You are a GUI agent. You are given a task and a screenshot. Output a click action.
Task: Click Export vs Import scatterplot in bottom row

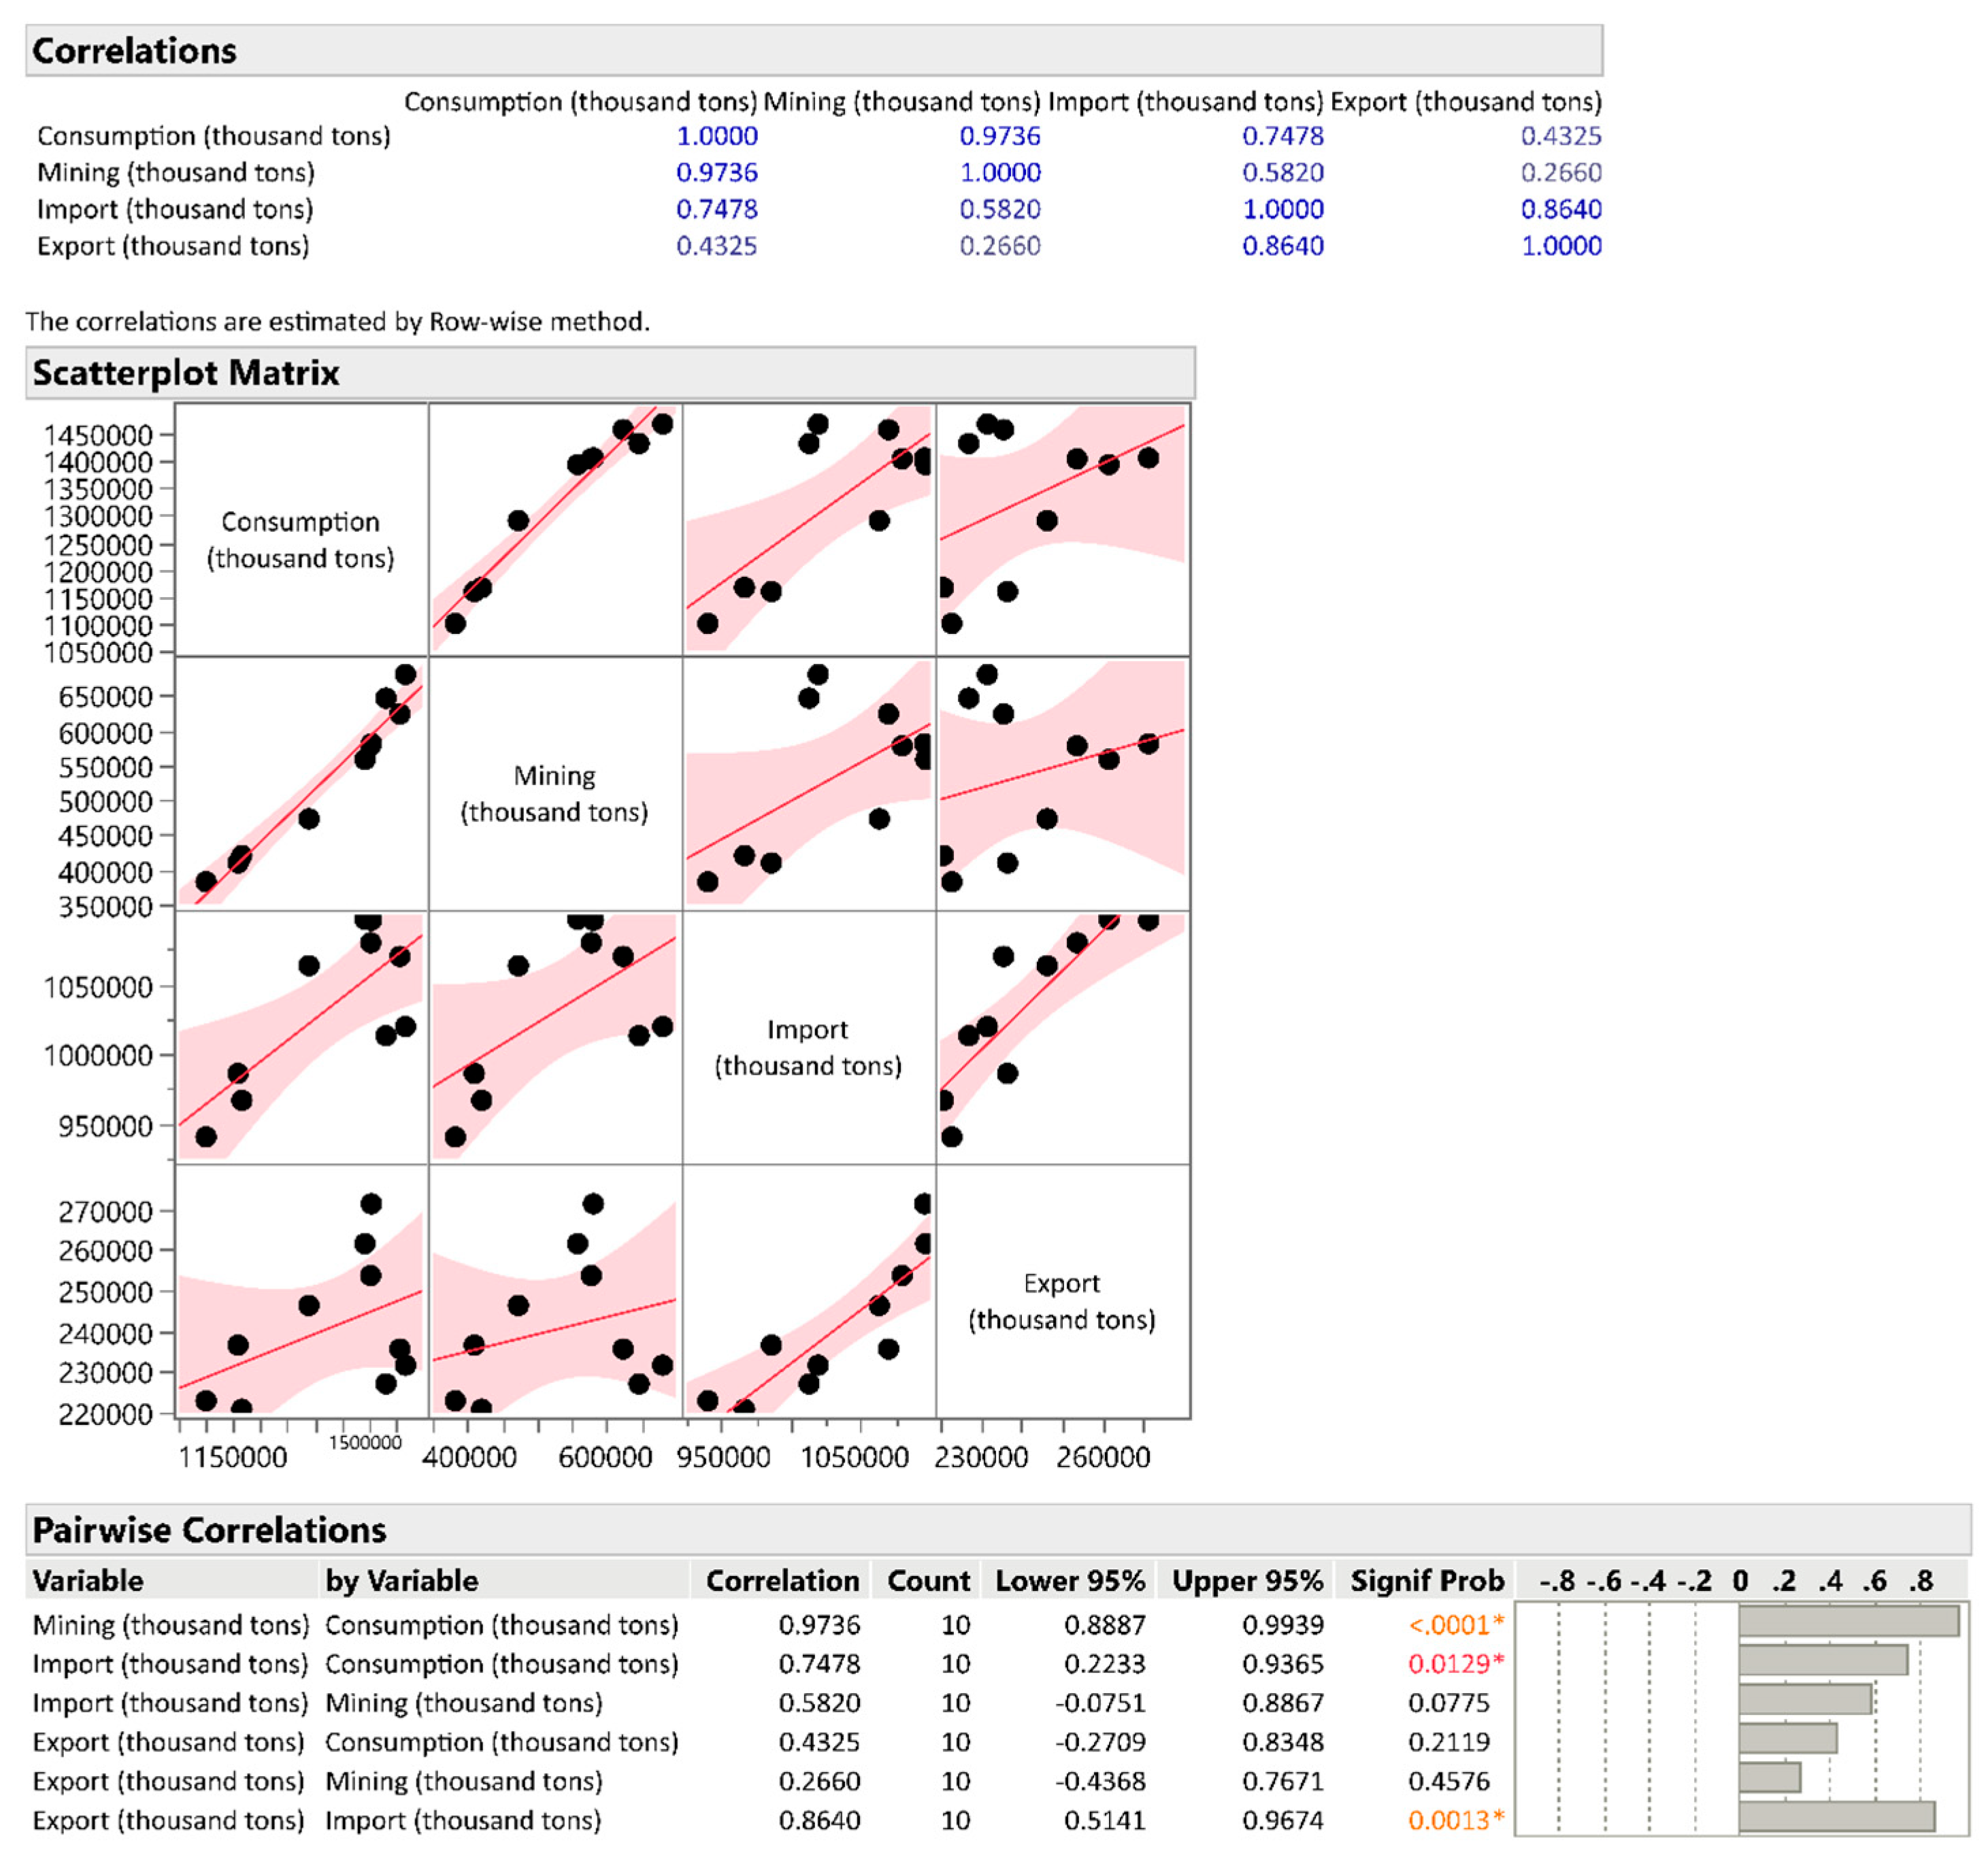pos(808,1292)
